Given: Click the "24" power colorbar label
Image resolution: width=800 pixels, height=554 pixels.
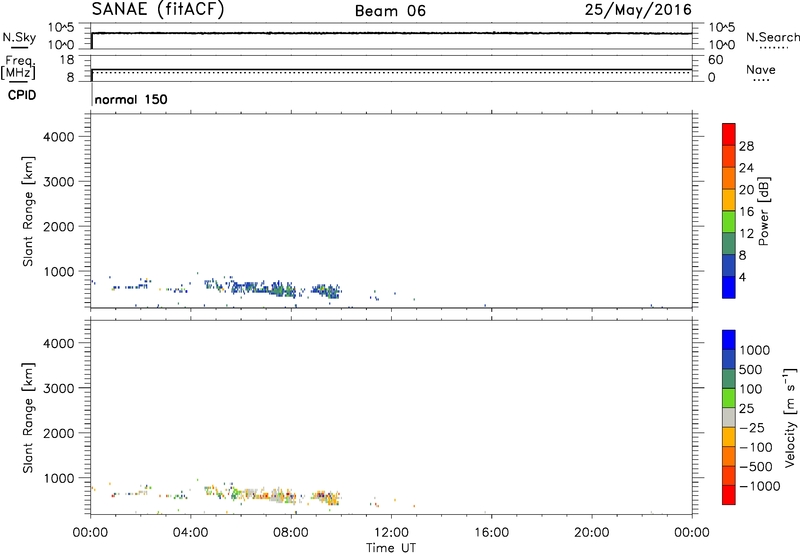Looking at the screenshot, I should tap(746, 168).
